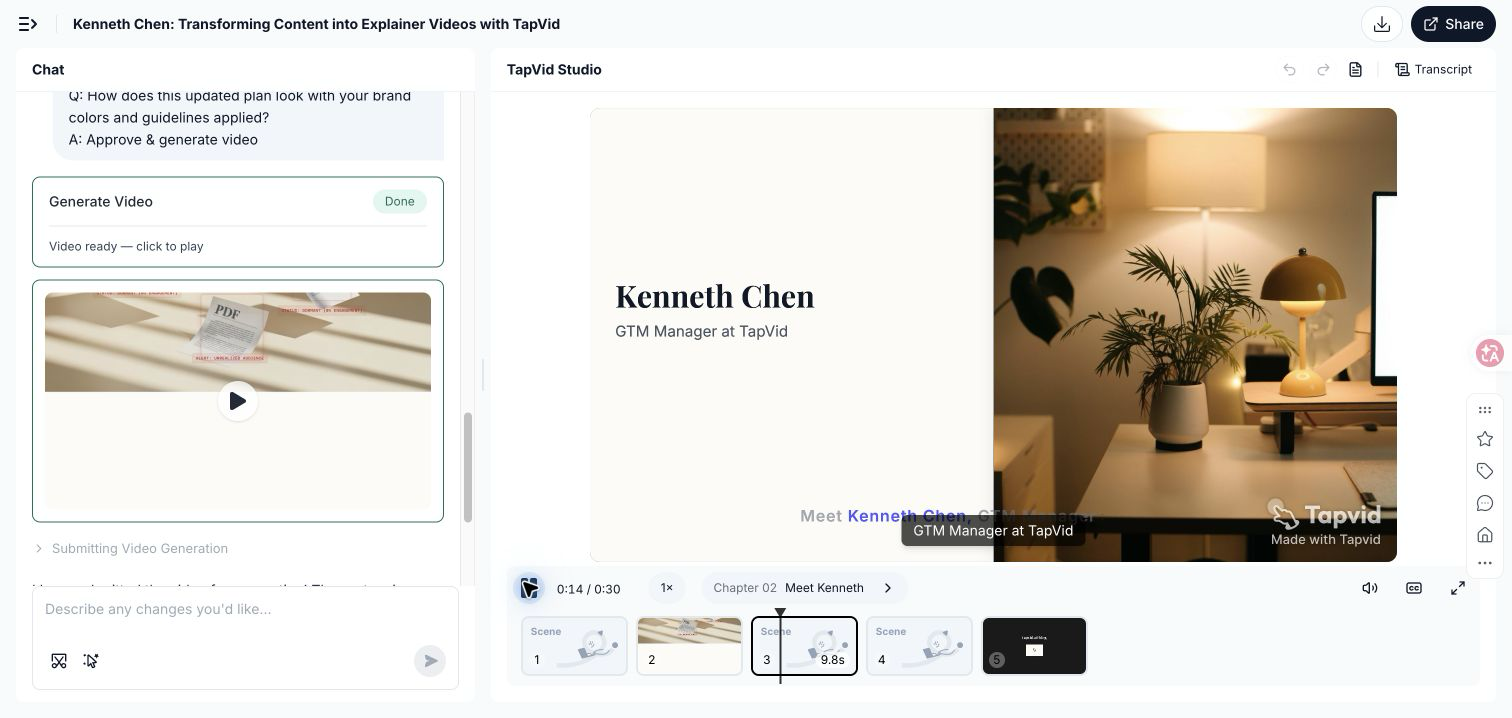Open the more options ellipsis in right toolbar
Viewport: 1512px width, 718px height.
1485,563
